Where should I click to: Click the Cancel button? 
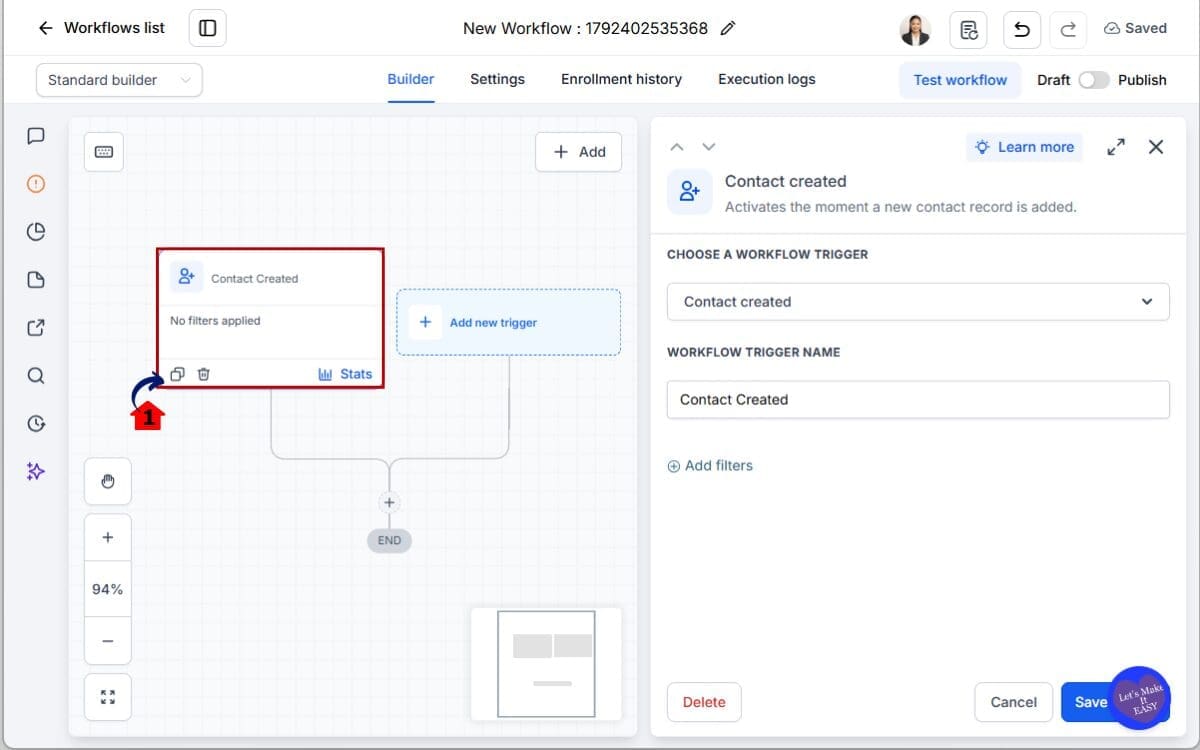(x=1013, y=702)
